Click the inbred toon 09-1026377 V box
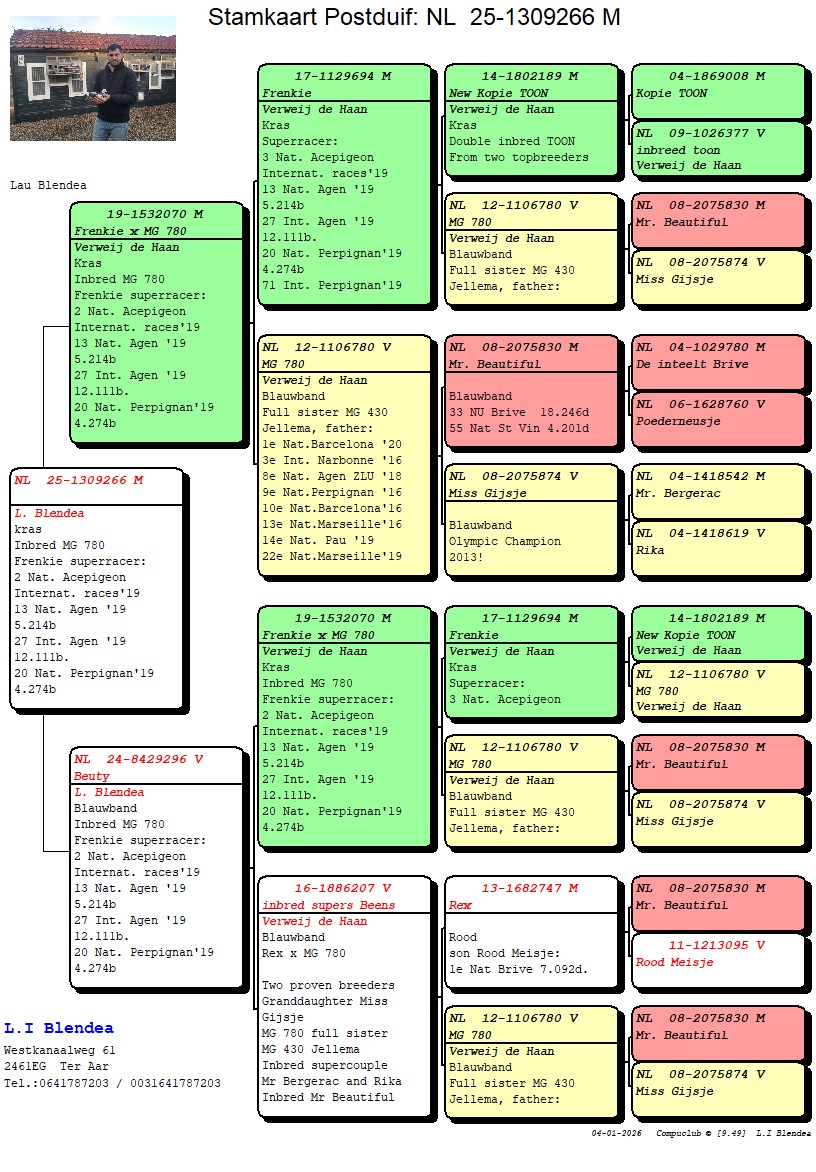 point(717,148)
